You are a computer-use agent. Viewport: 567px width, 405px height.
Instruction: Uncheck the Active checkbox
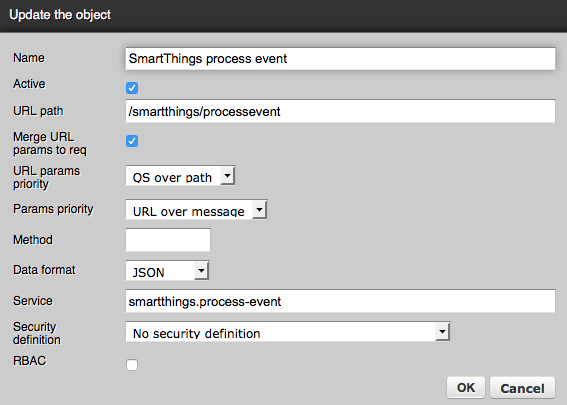pyautogui.click(x=132, y=88)
